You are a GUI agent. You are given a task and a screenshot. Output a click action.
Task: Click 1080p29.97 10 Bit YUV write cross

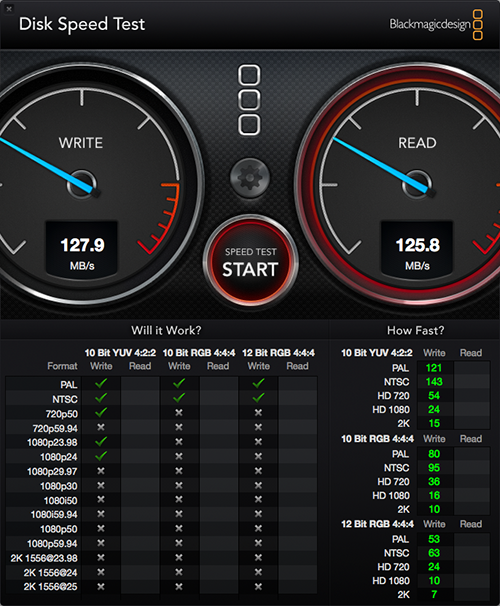pos(101,471)
